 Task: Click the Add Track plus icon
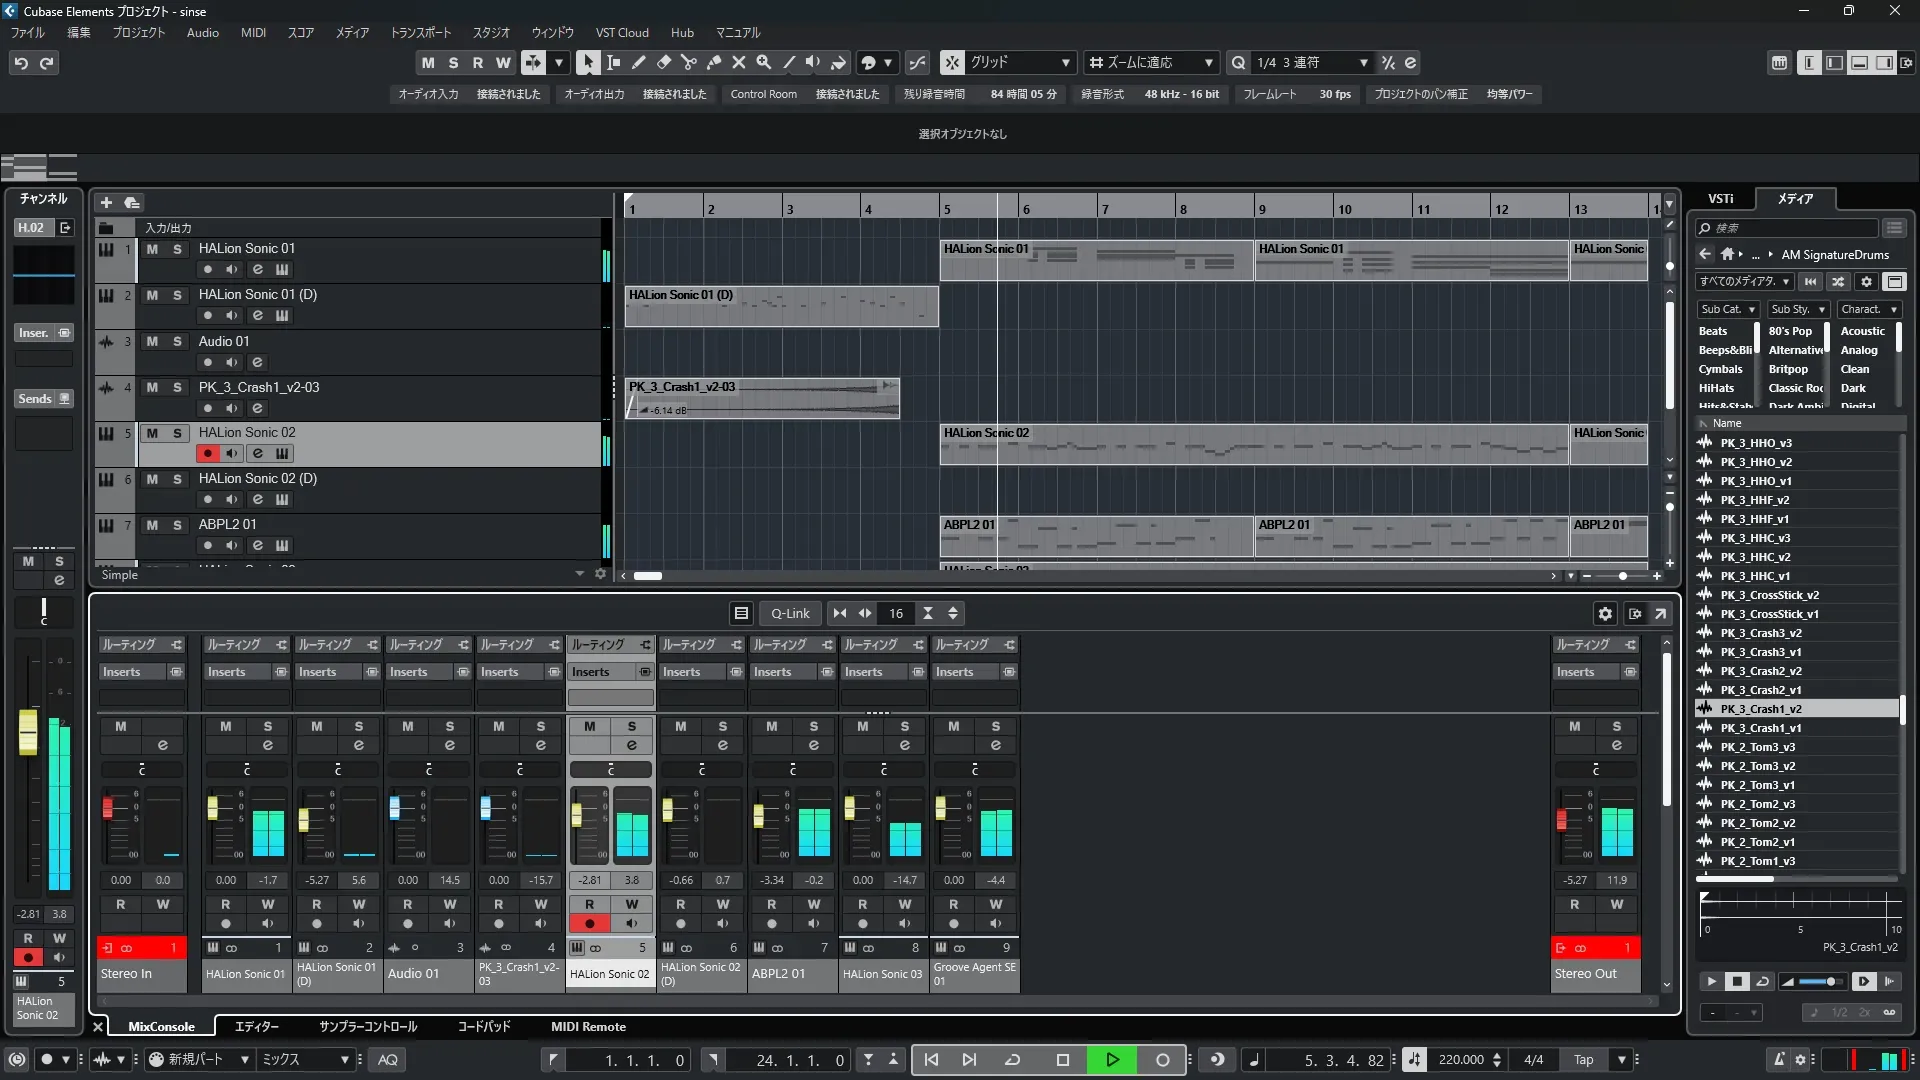[x=106, y=202]
